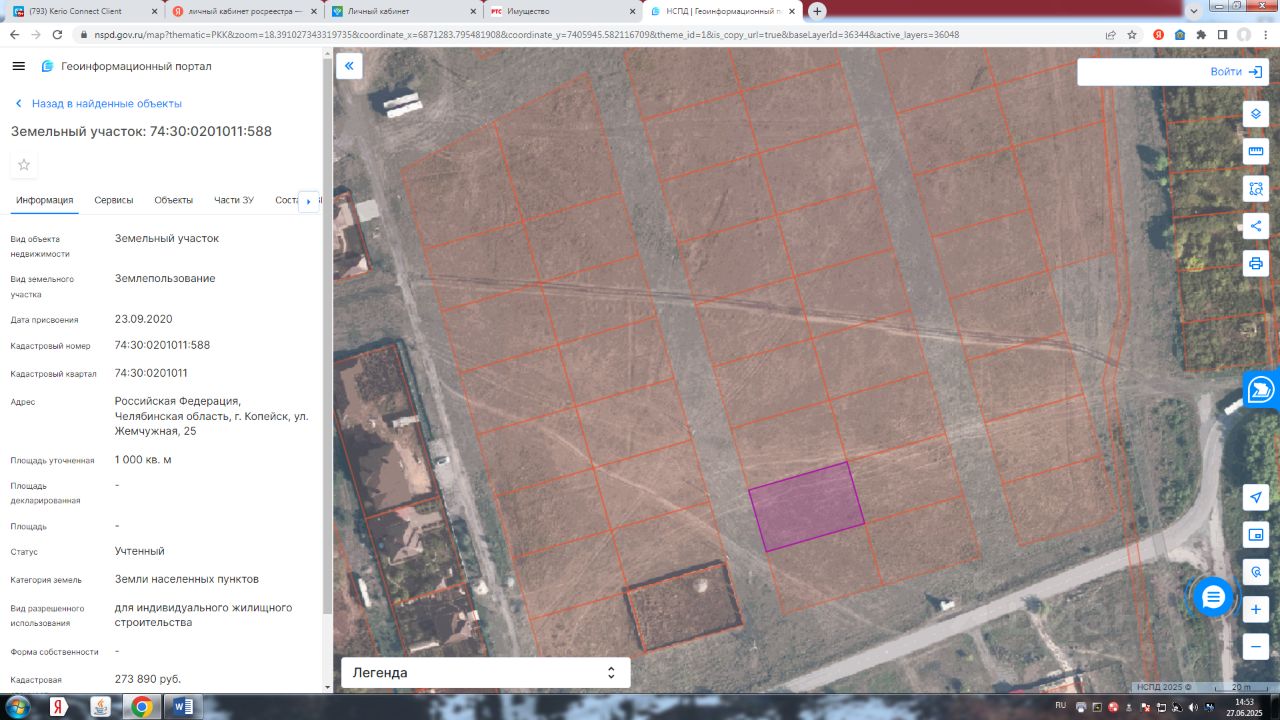The image size is (1280, 720).
Task: Click the cadastral value 273 890 руб.
Action: pos(148,679)
